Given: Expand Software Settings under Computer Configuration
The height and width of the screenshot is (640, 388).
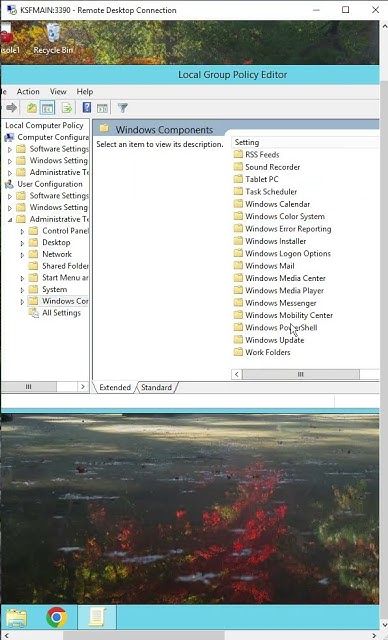Looking at the screenshot, I should pyautogui.click(x=10, y=149).
